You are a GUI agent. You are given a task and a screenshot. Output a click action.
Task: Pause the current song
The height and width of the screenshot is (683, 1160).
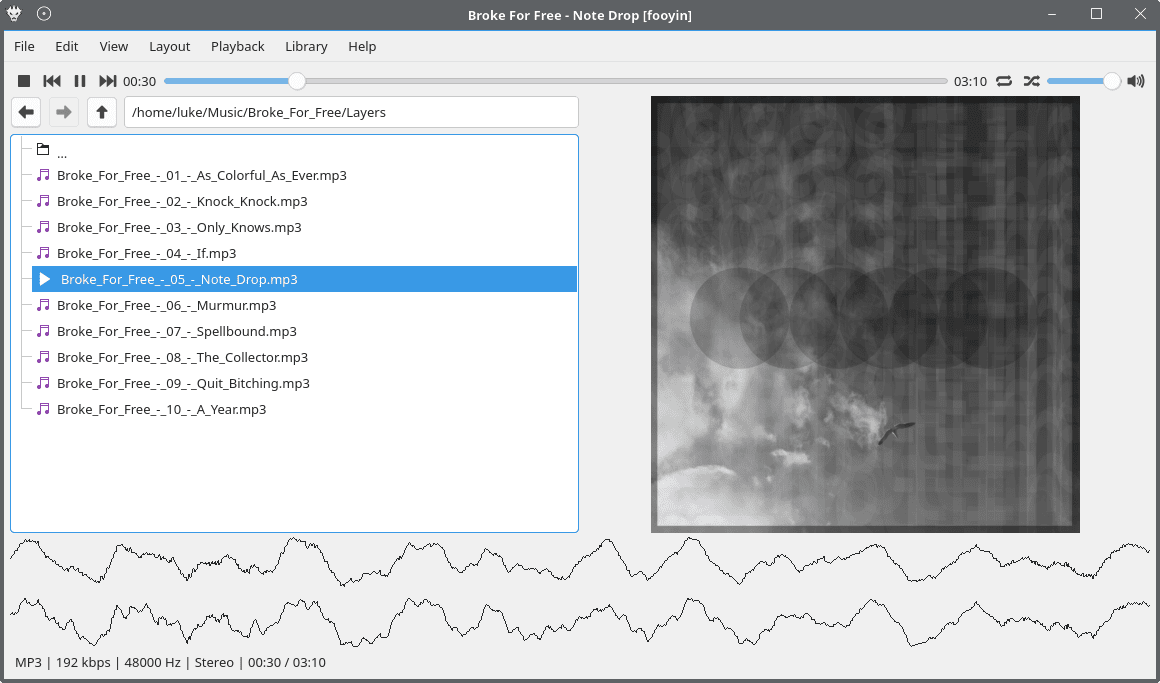tap(80, 81)
